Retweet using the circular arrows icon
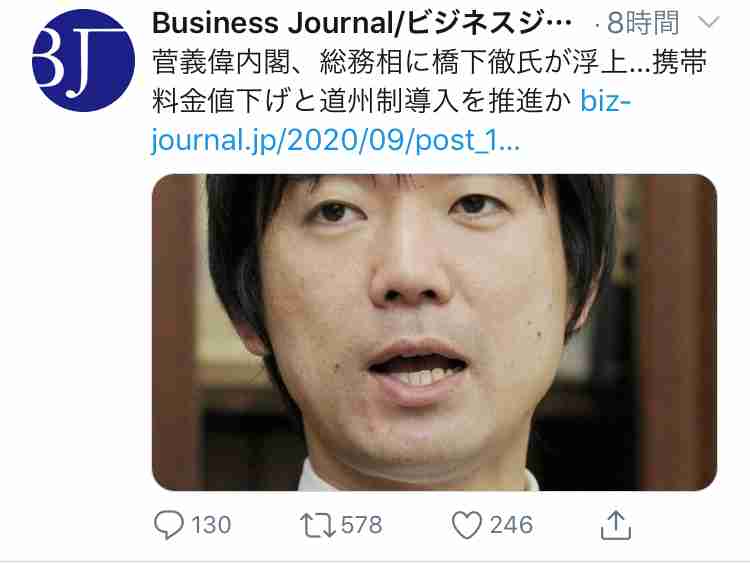 tap(318, 525)
